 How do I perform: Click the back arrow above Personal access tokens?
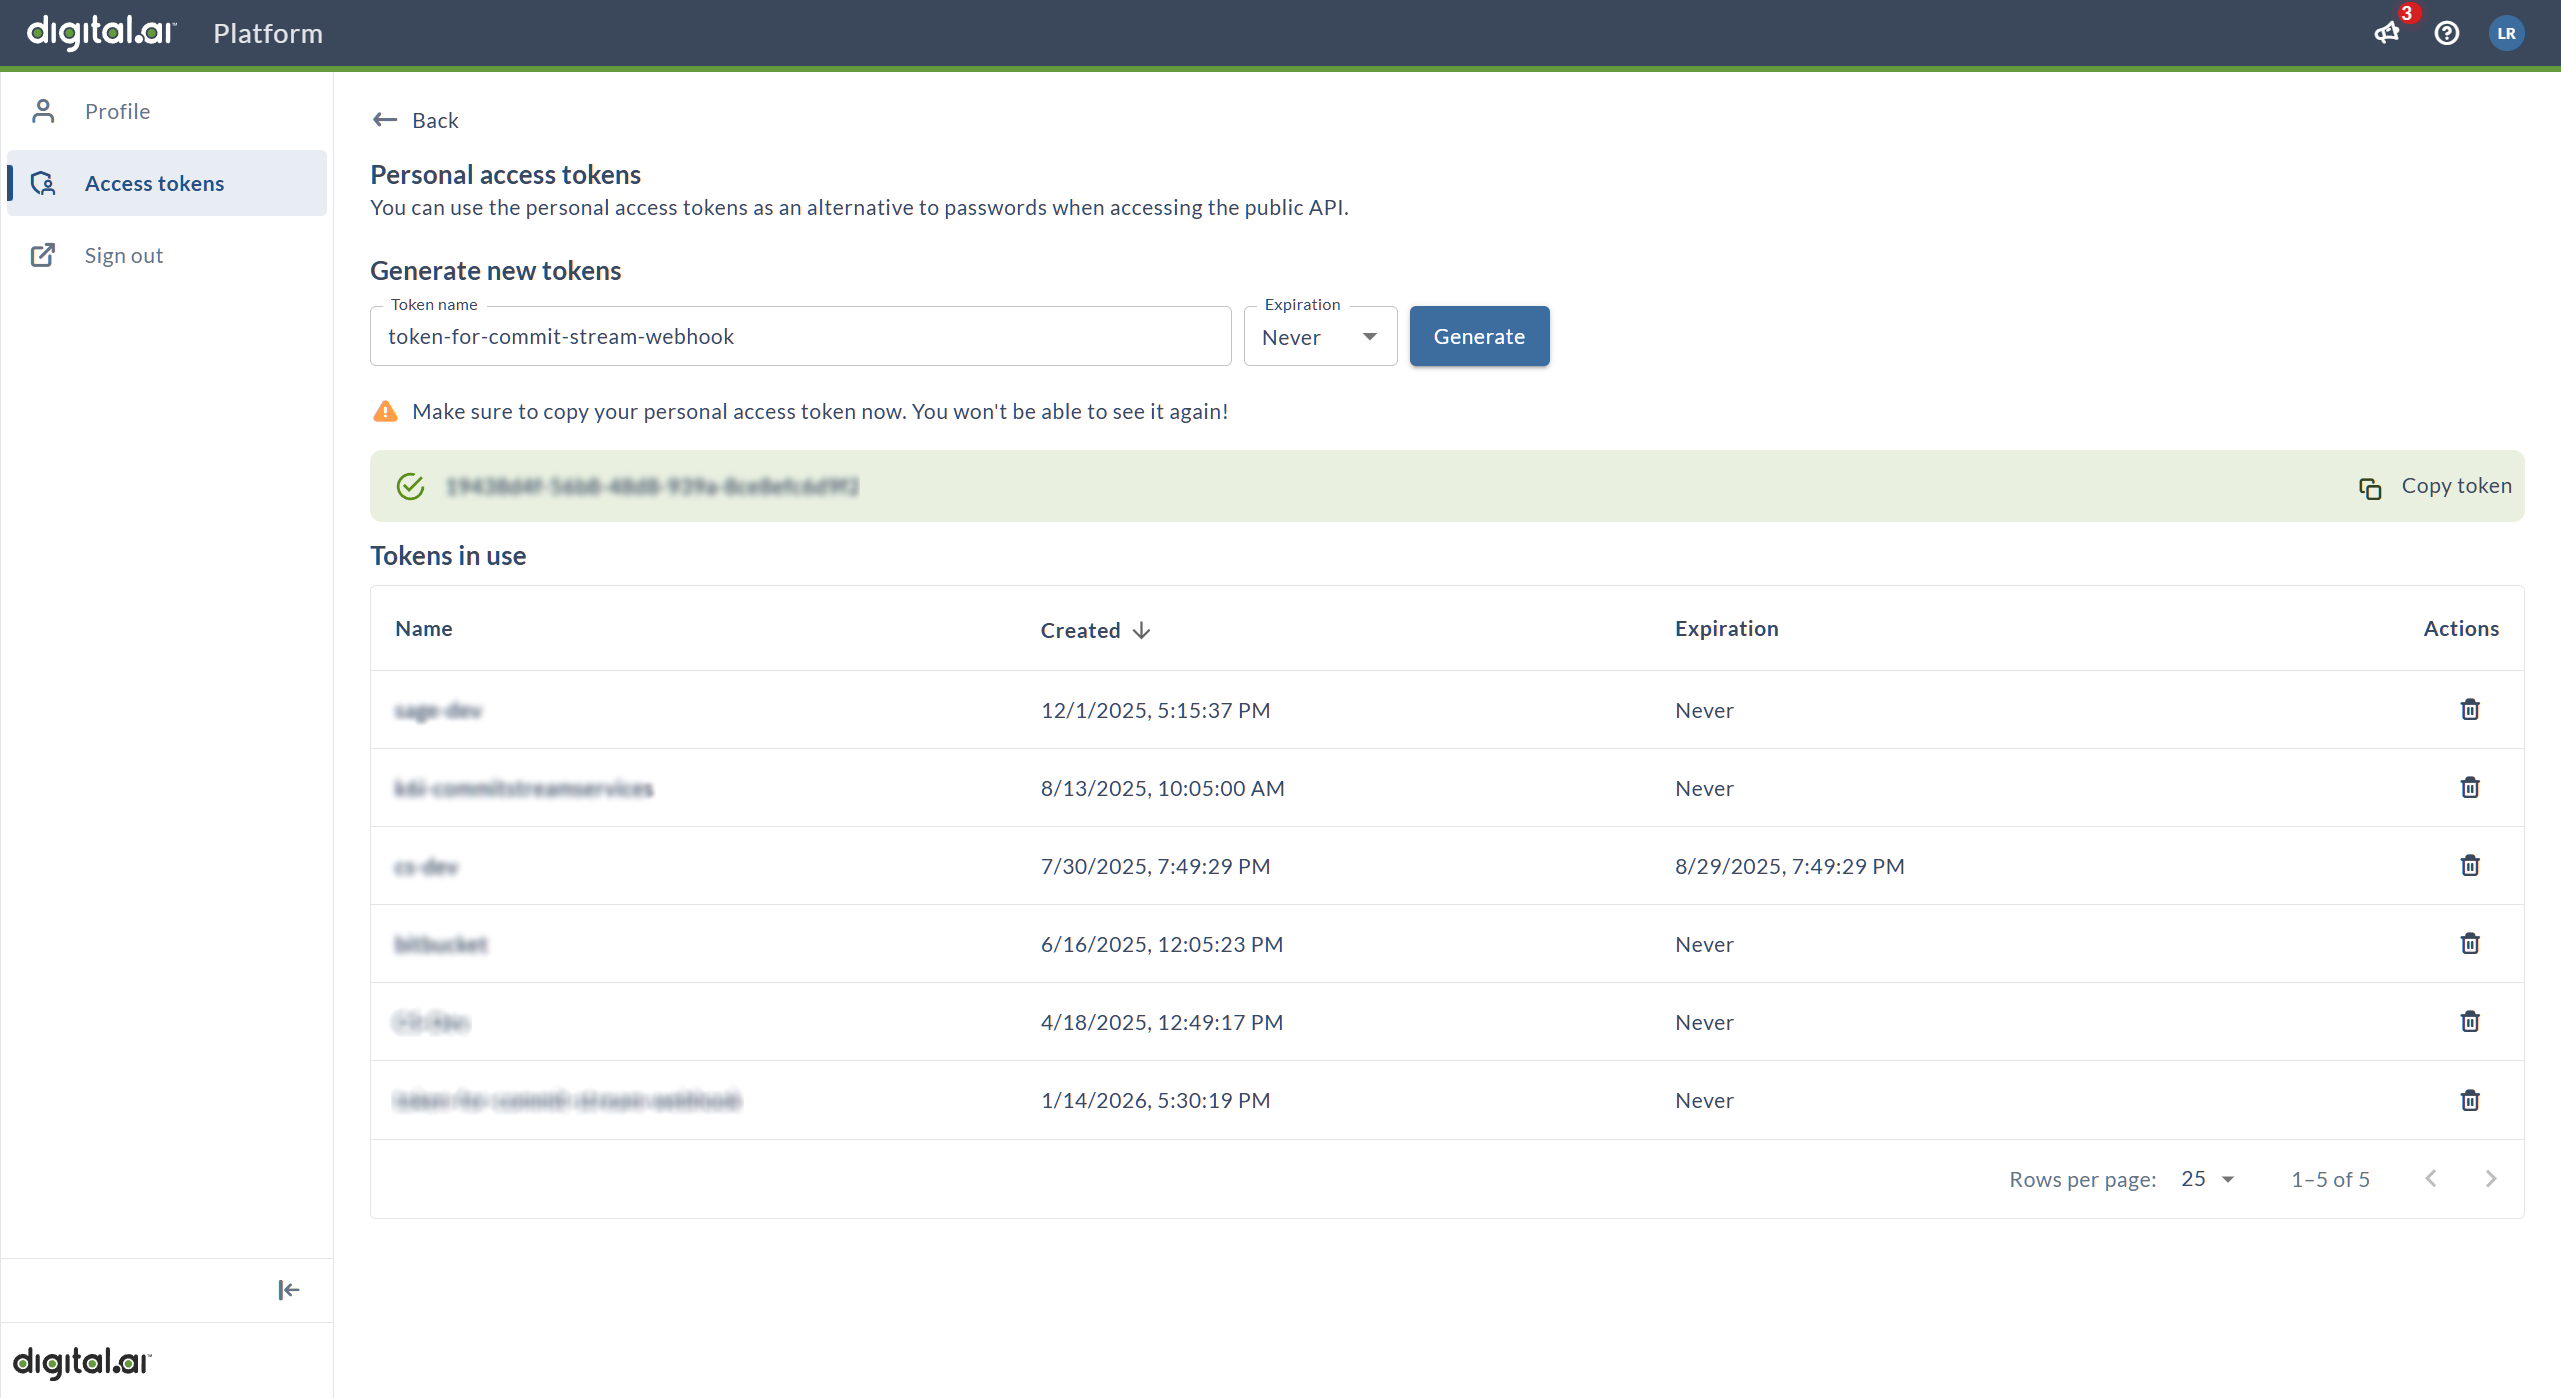click(384, 119)
